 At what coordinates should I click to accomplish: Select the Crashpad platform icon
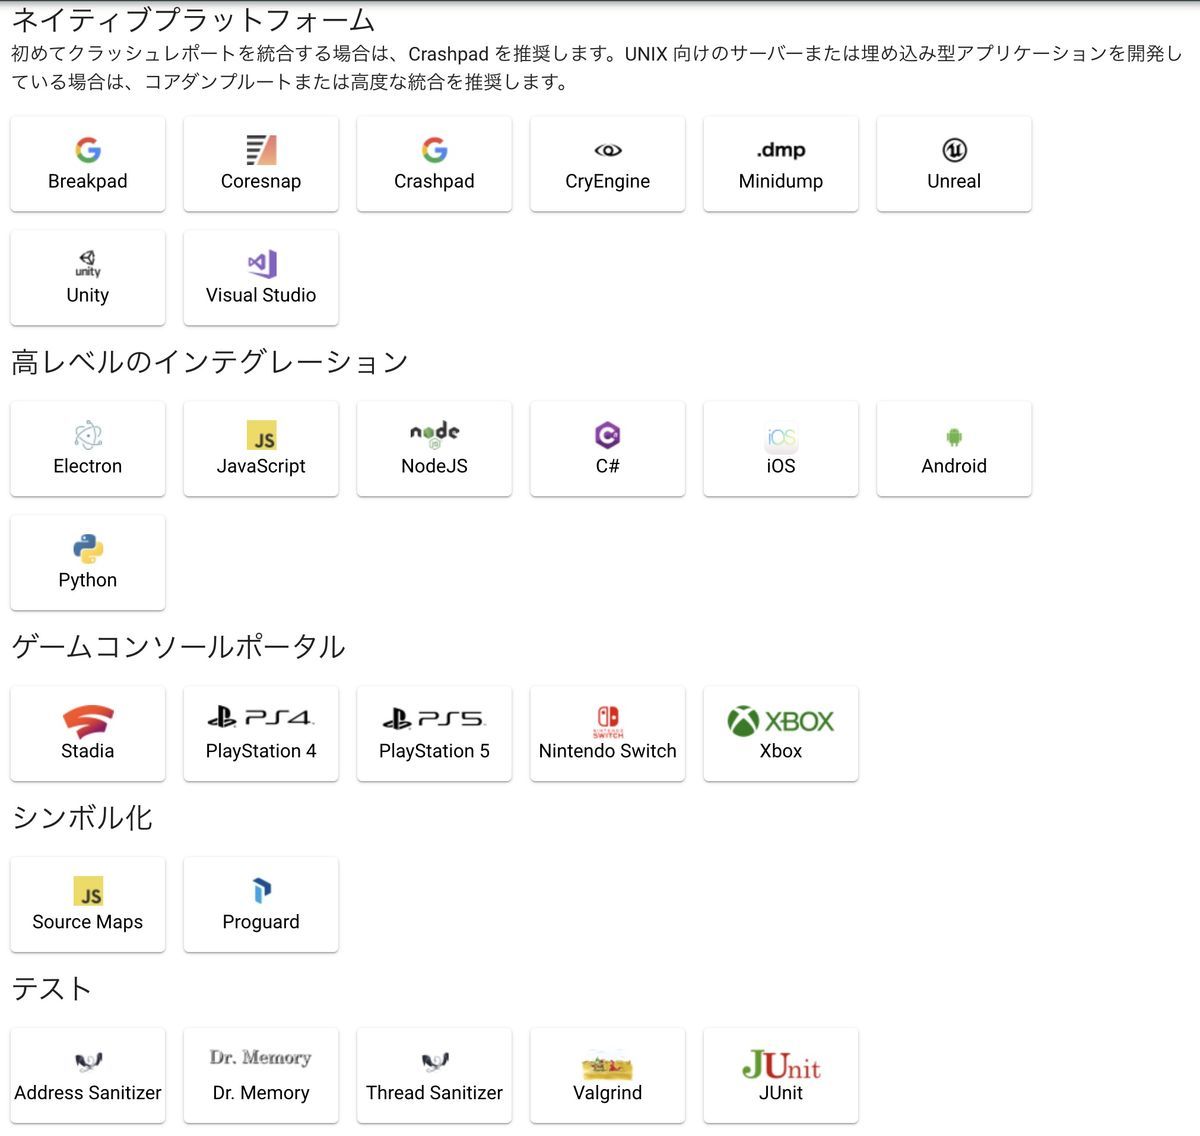[434, 163]
